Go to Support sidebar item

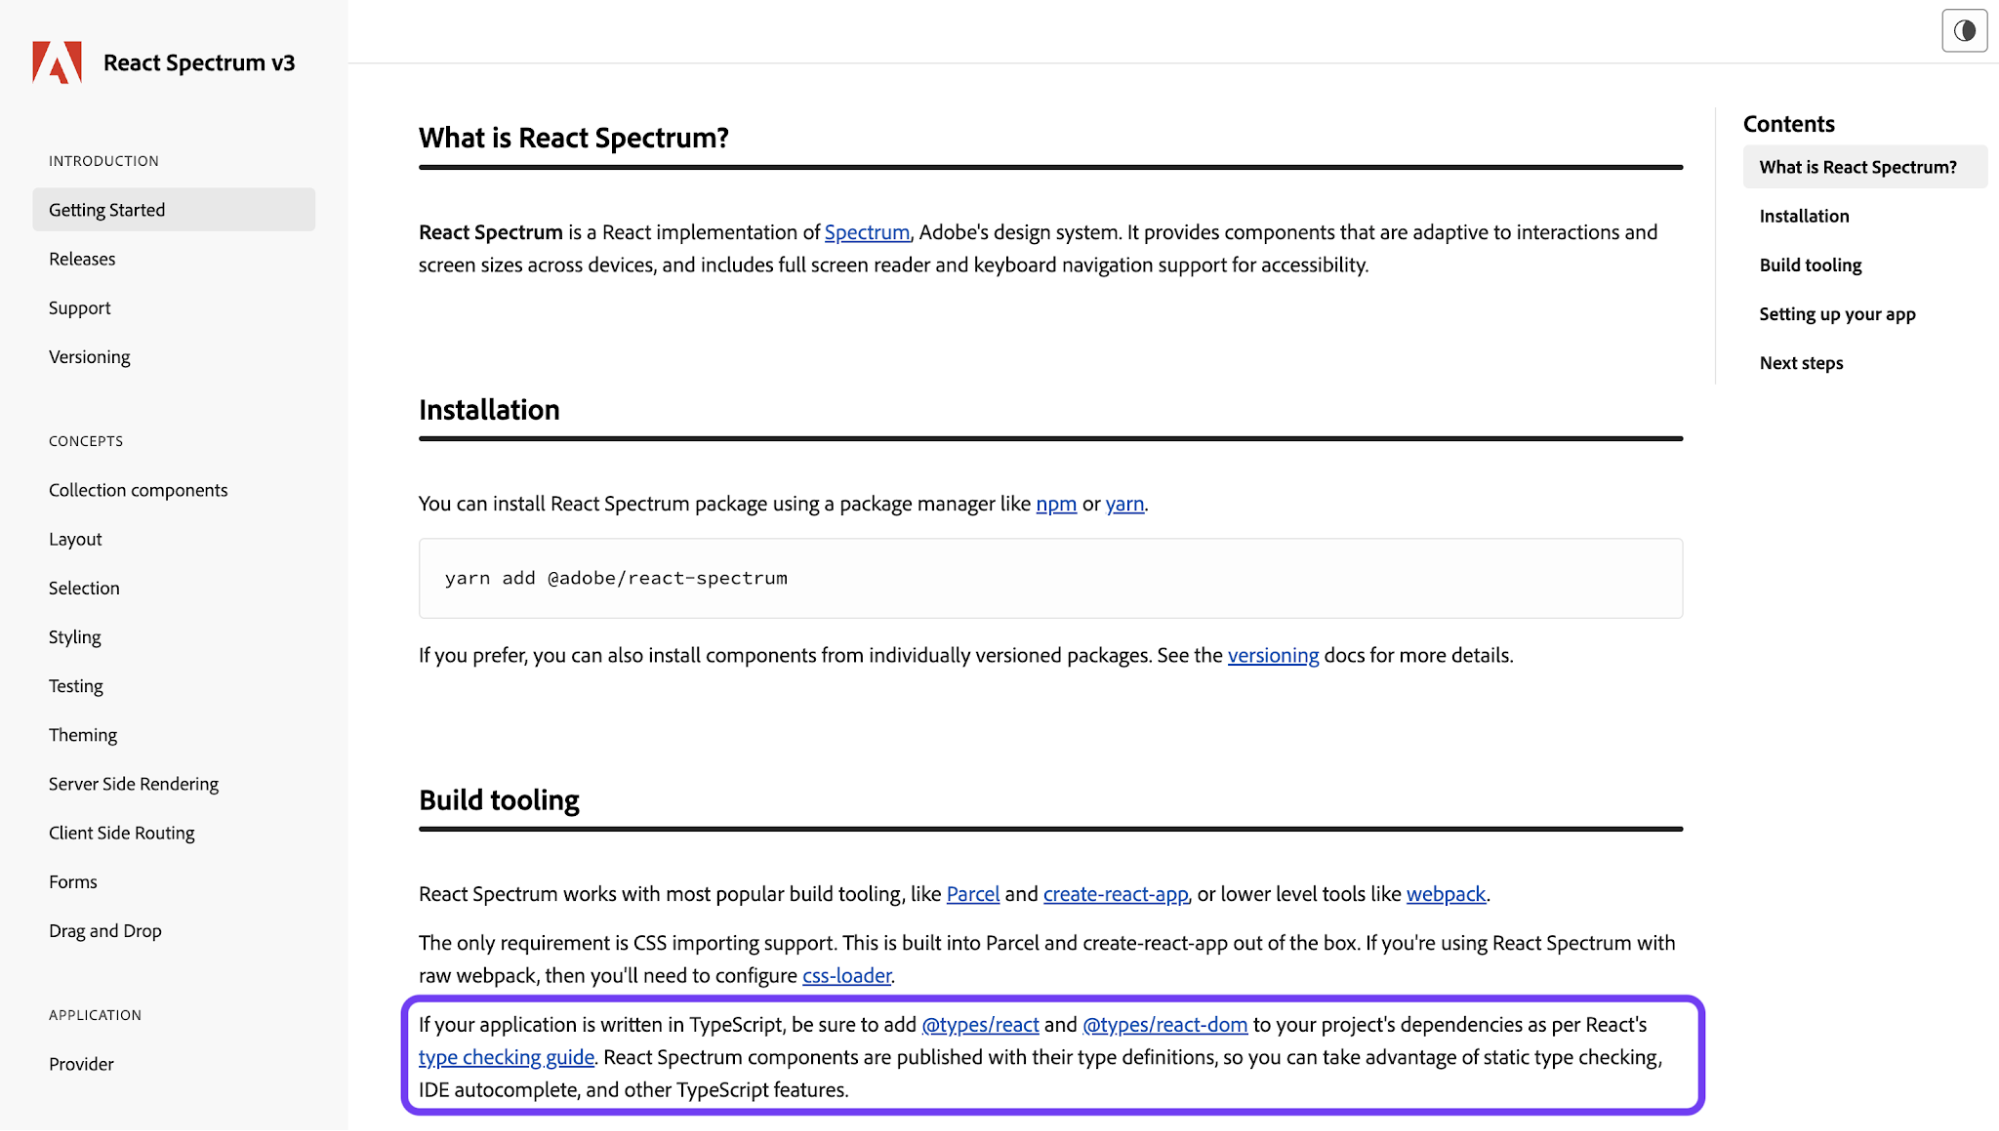tap(80, 308)
